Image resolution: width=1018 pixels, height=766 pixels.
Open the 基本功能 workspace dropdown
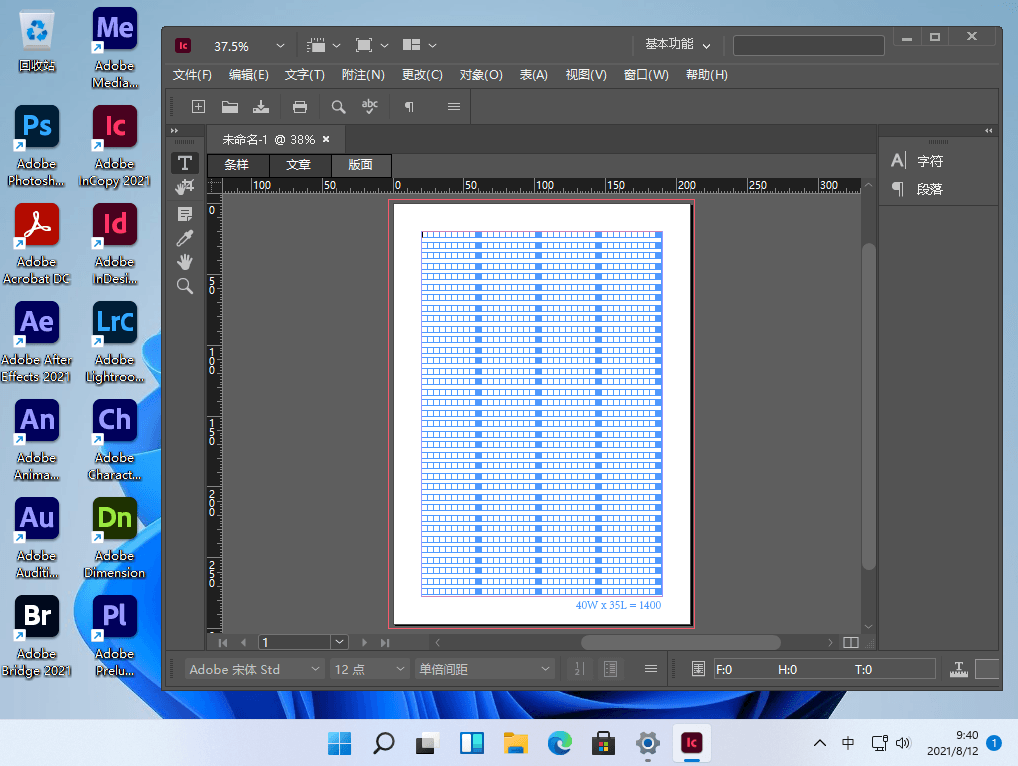click(x=677, y=44)
